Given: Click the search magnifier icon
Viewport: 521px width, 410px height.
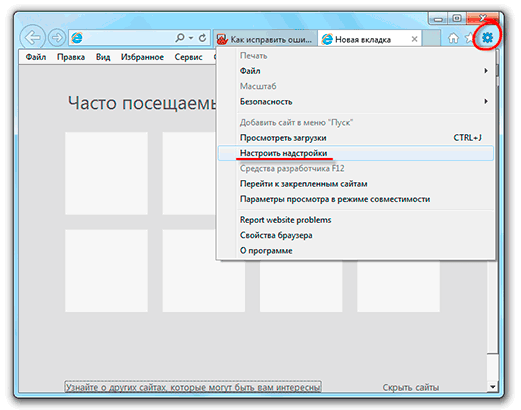Looking at the screenshot, I should point(180,38).
